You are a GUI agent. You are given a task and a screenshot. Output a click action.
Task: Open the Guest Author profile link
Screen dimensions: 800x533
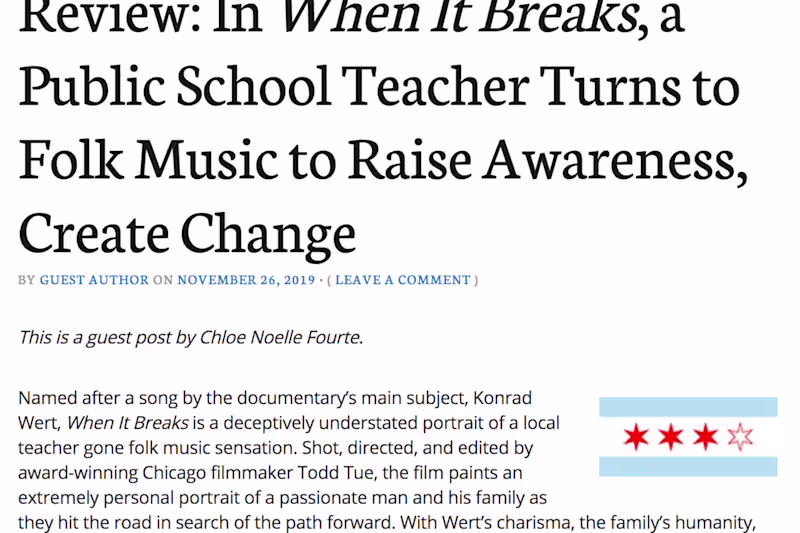pyautogui.click(x=94, y=280)
